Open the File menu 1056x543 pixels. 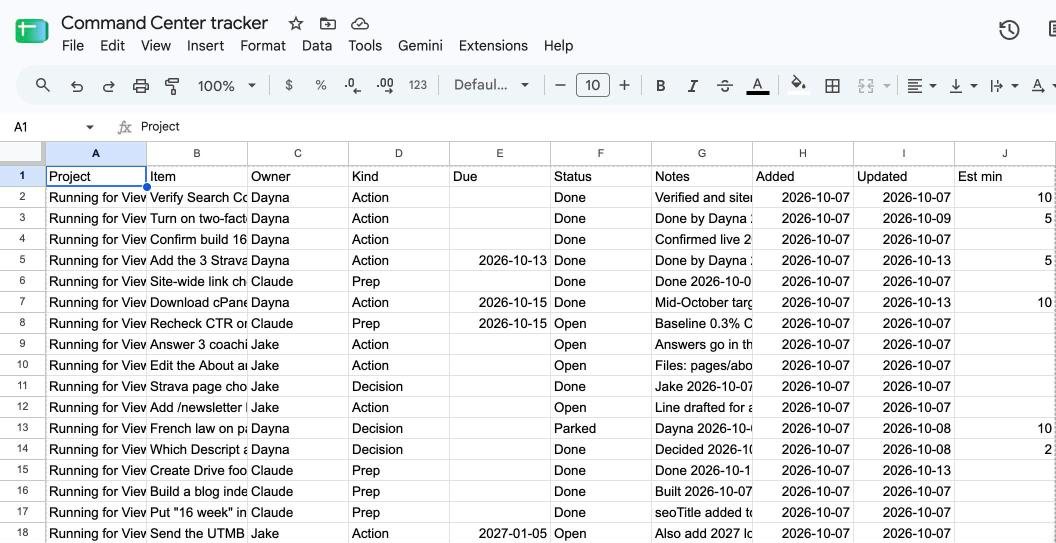(x=73, y=46)
